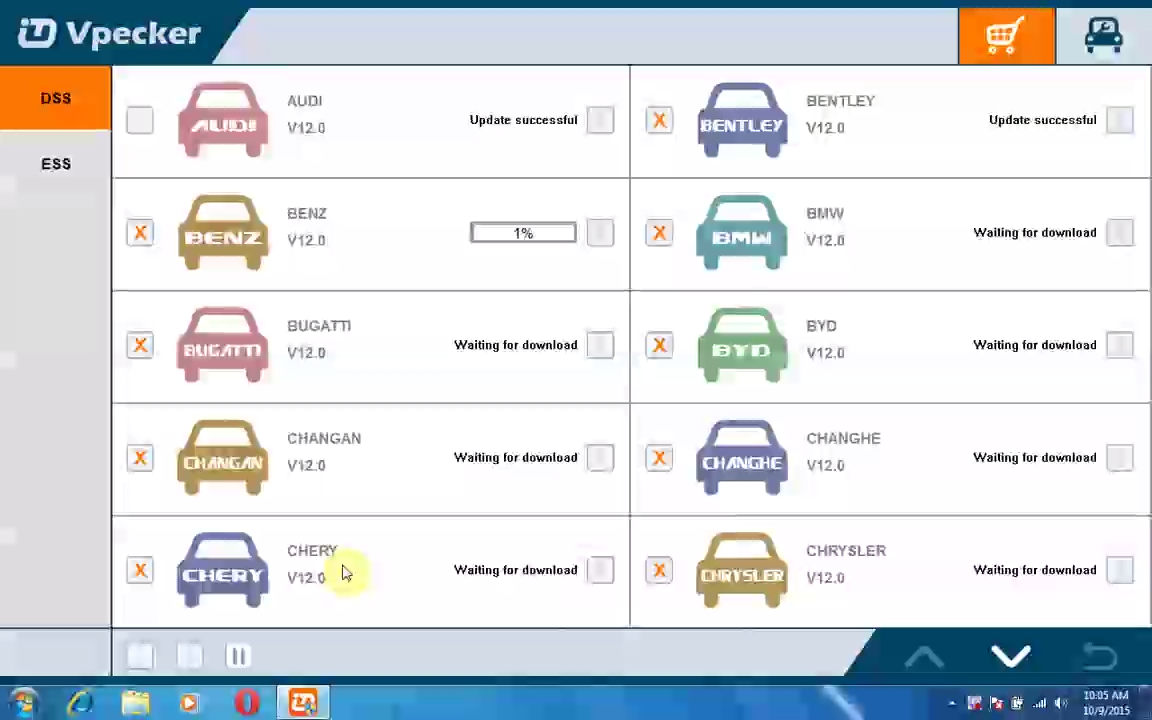Switch to ESS tab
This screenshot has height=720, width=1152.
pyautogui.click(x=56, y=163)
